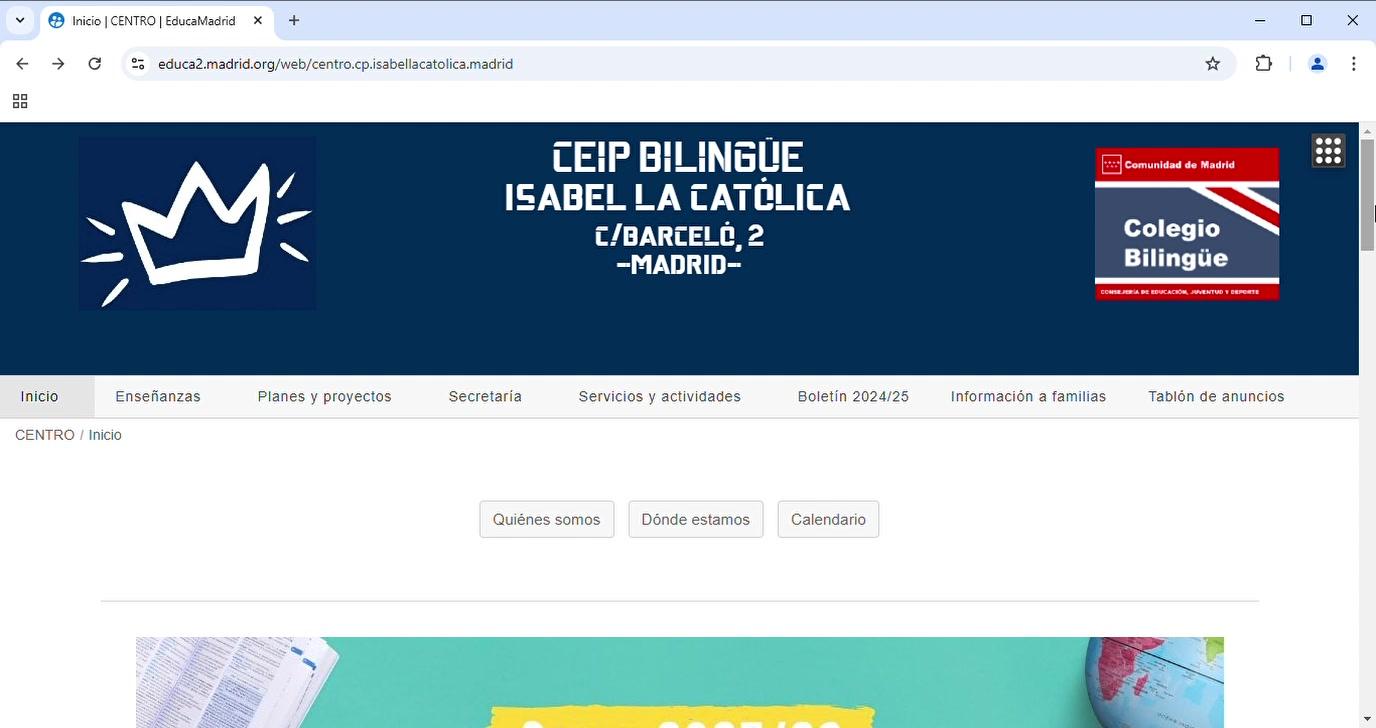The height and width of the screenshot is (728, 1376).
Task: Close the Inicio | CENTRO | EducaMadrid tab
Action: pyautogui.click(x=257, y=20)
